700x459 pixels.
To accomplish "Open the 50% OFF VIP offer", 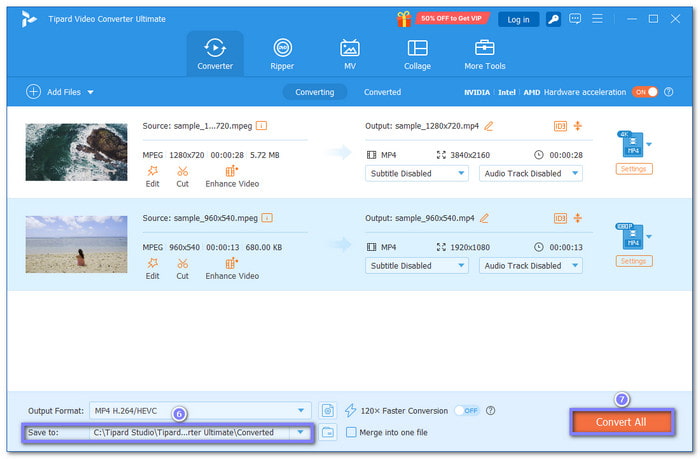I will click(x=451, y=18).
